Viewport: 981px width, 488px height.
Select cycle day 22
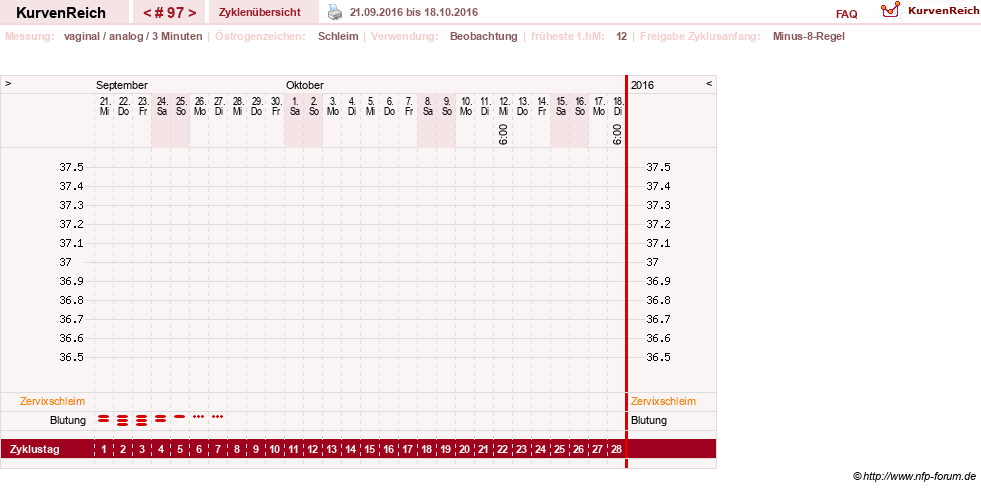pos(503,449)
